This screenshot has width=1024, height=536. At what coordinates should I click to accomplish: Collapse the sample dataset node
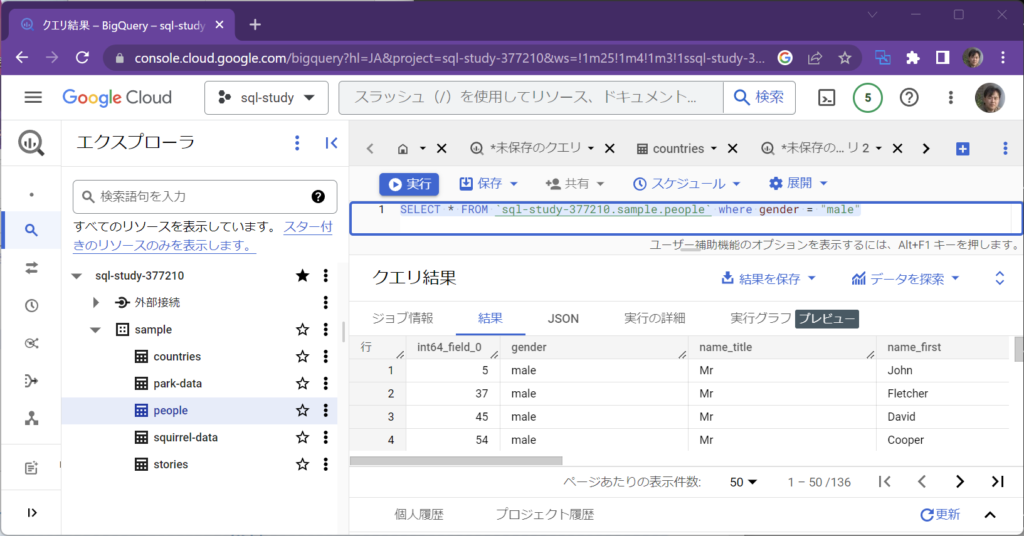click(x=95, y=330)
